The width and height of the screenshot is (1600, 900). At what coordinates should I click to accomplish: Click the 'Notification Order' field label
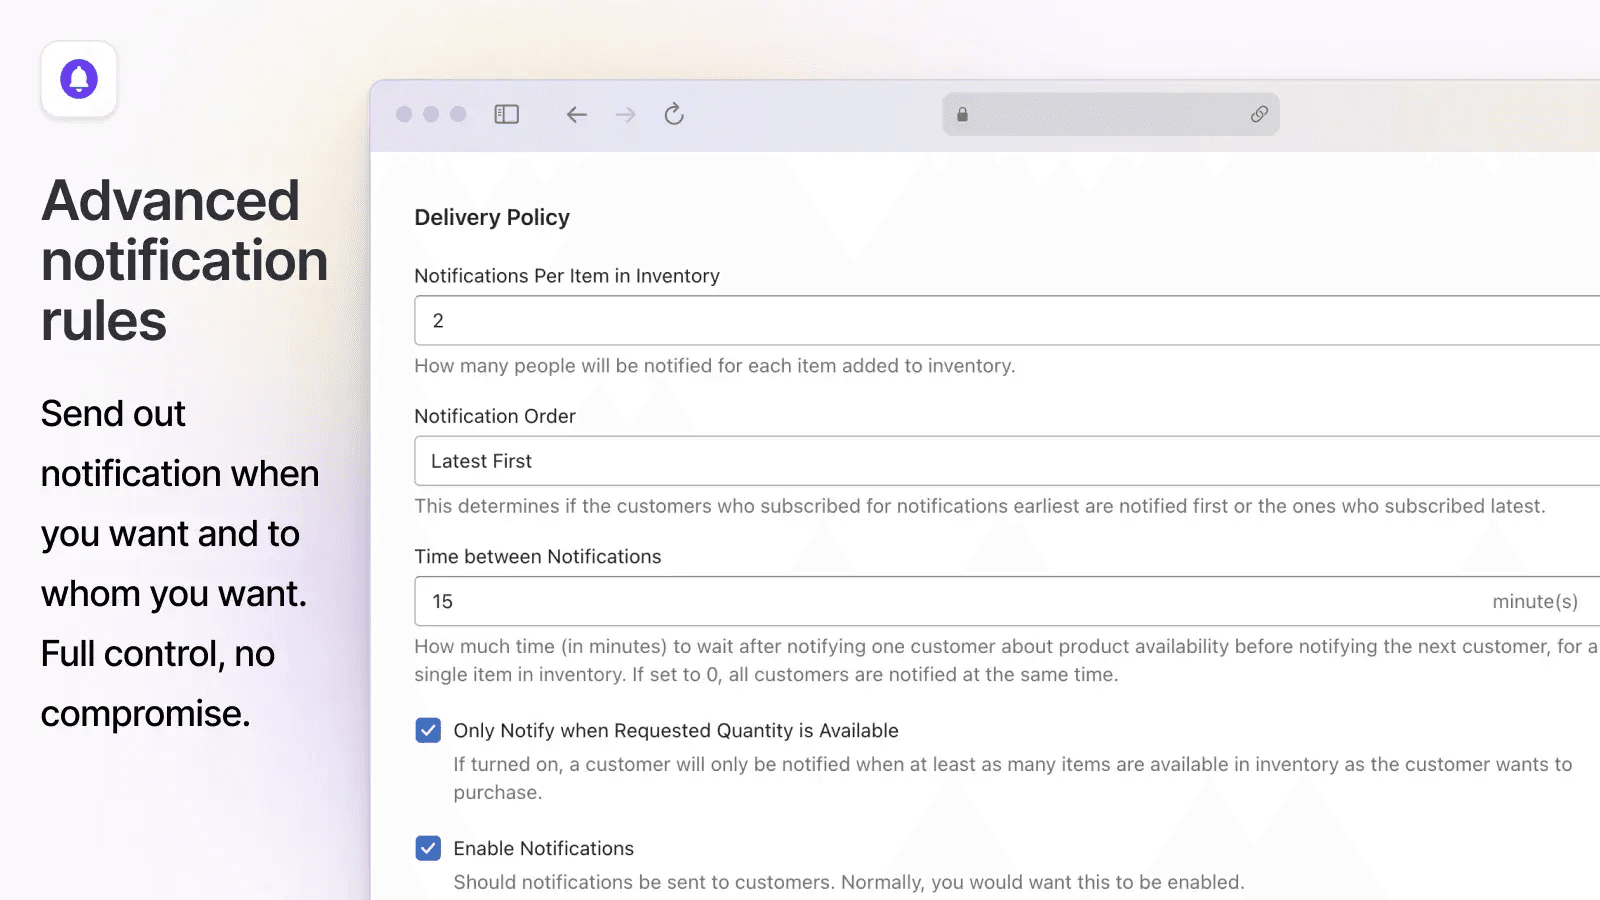495,416
